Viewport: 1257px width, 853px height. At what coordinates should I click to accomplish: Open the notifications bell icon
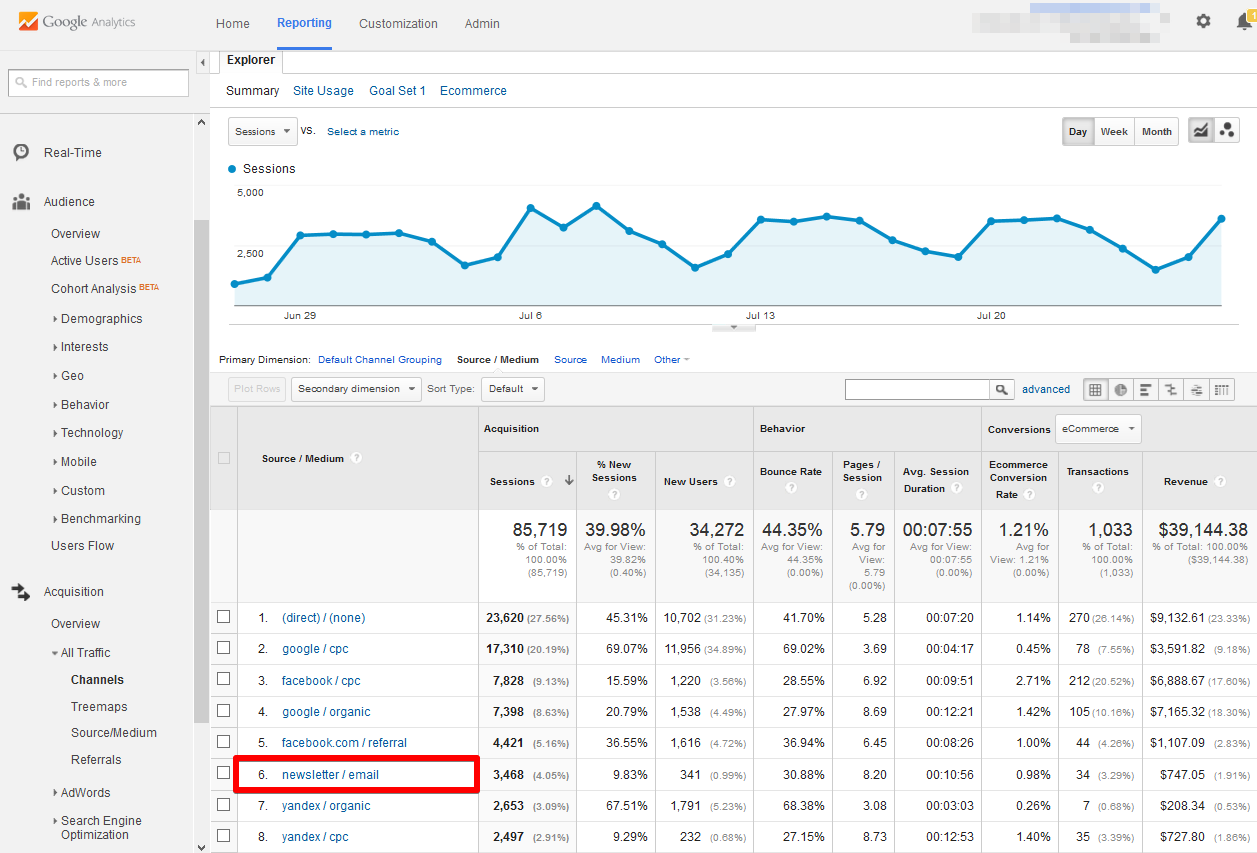click(x=1244, y=21)
